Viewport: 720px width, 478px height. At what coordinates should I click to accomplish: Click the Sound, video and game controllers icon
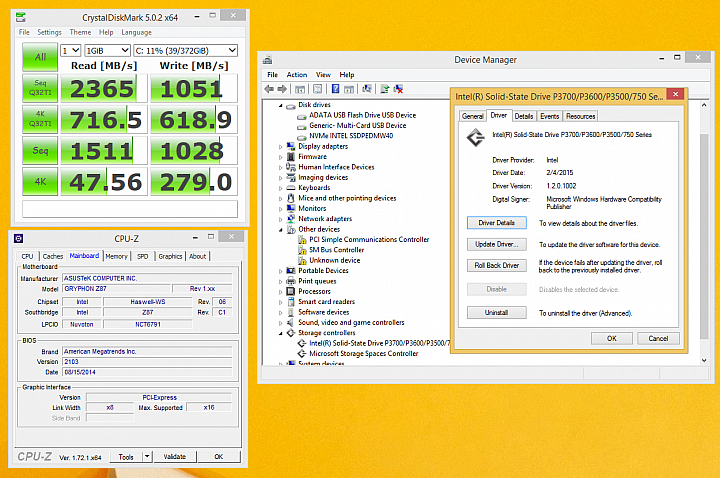[291, 323]
